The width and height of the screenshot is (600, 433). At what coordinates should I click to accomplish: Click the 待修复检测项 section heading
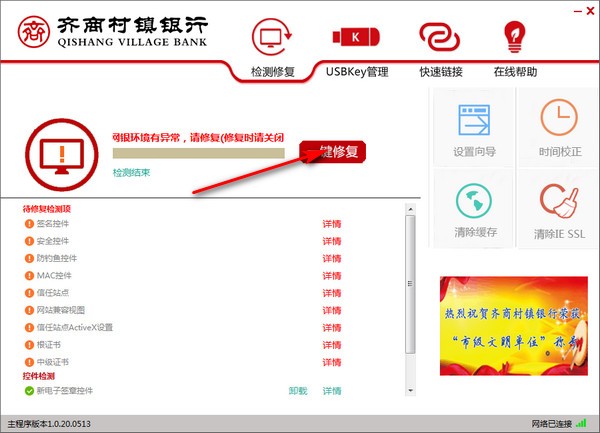coord(47,209)
